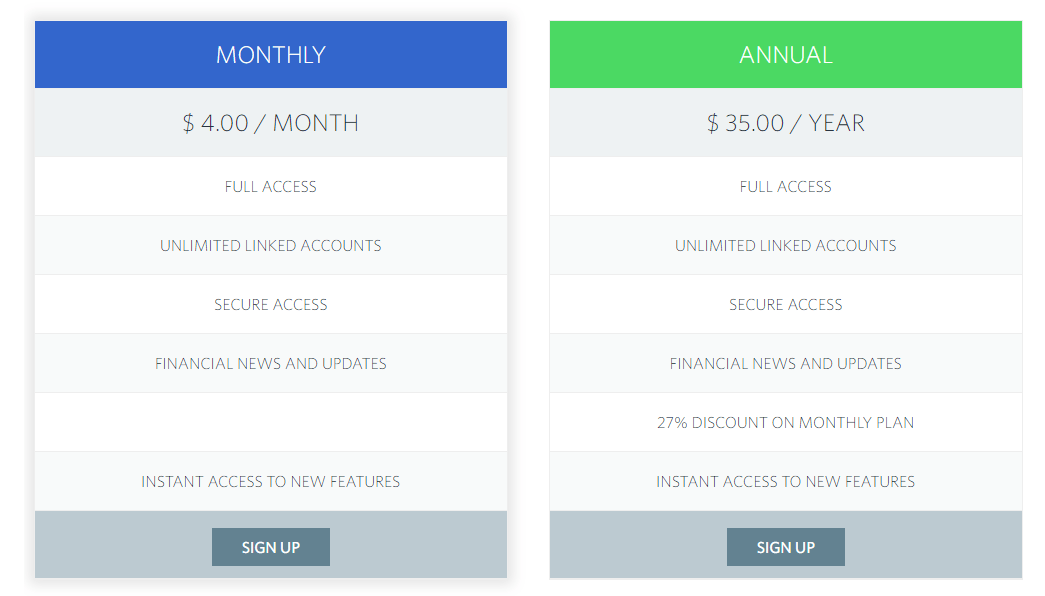Click Sign Up under the Monthly plan
The image size is (1045, 596).
pyautogui.click(x=270, y=547)
